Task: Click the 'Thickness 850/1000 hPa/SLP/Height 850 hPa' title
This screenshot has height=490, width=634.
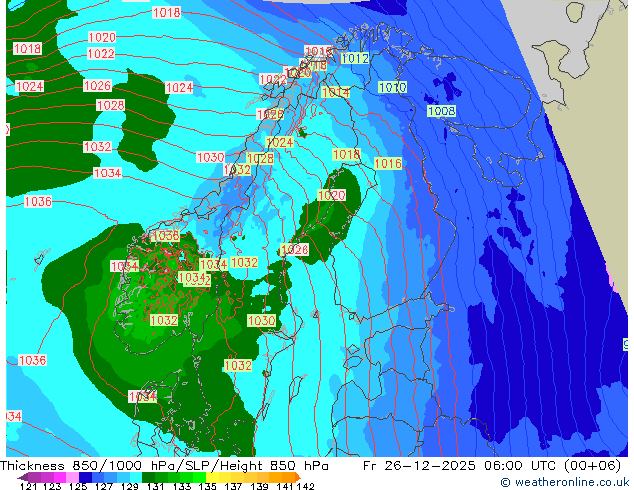Action: 164,466
